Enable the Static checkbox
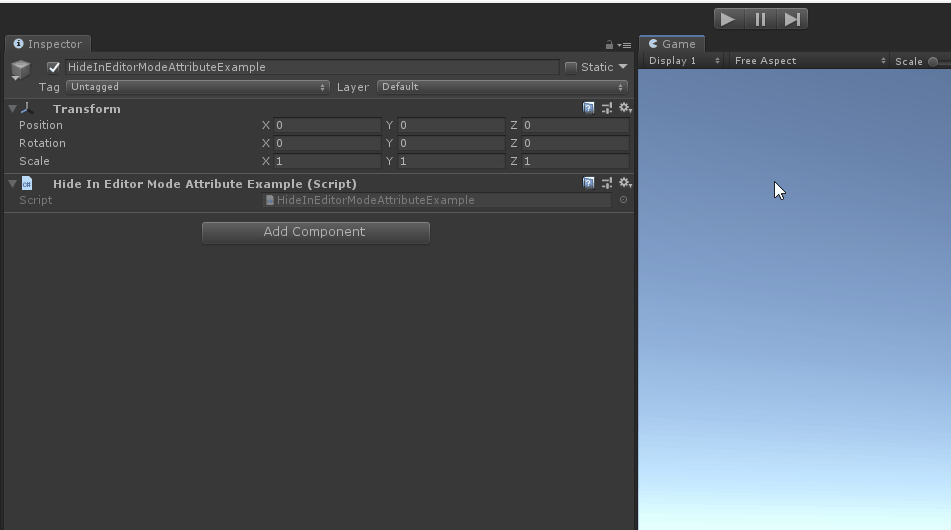 571,67
